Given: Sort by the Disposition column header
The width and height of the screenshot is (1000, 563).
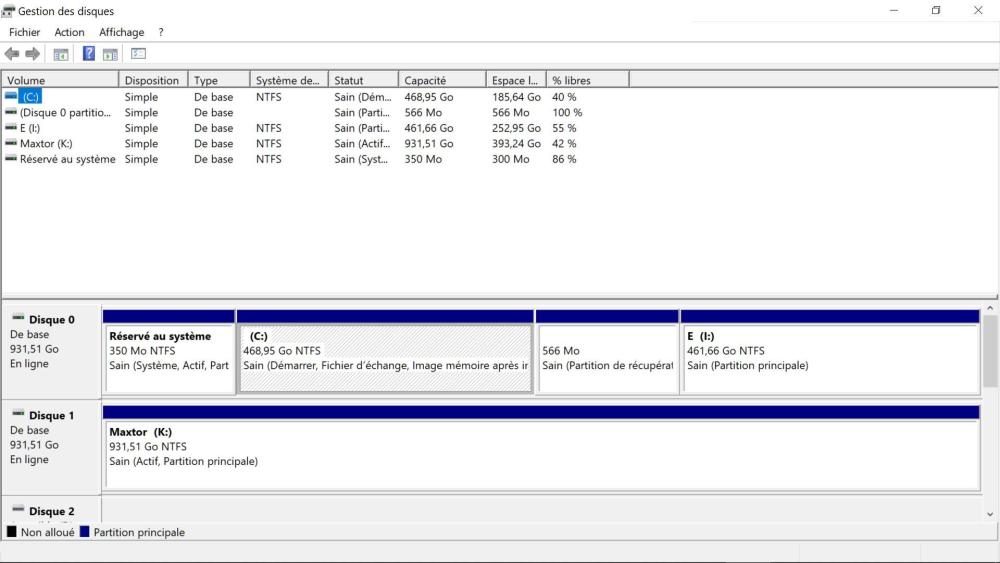Looking at the screenshot, I should point(153,80).
